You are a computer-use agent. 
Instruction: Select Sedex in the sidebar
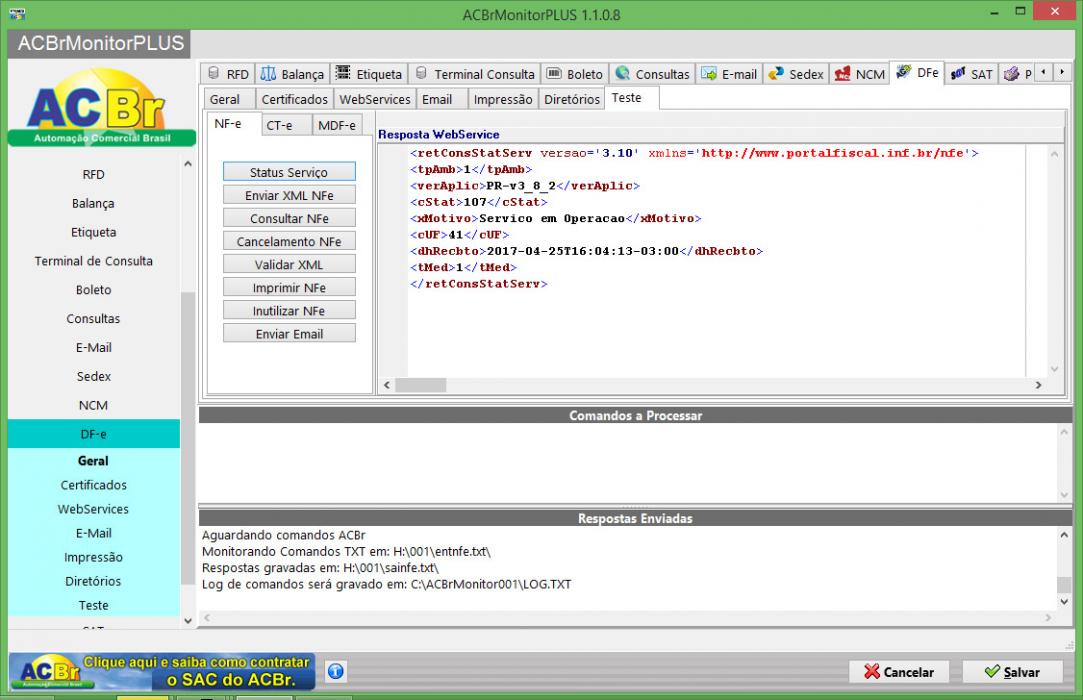94,377
